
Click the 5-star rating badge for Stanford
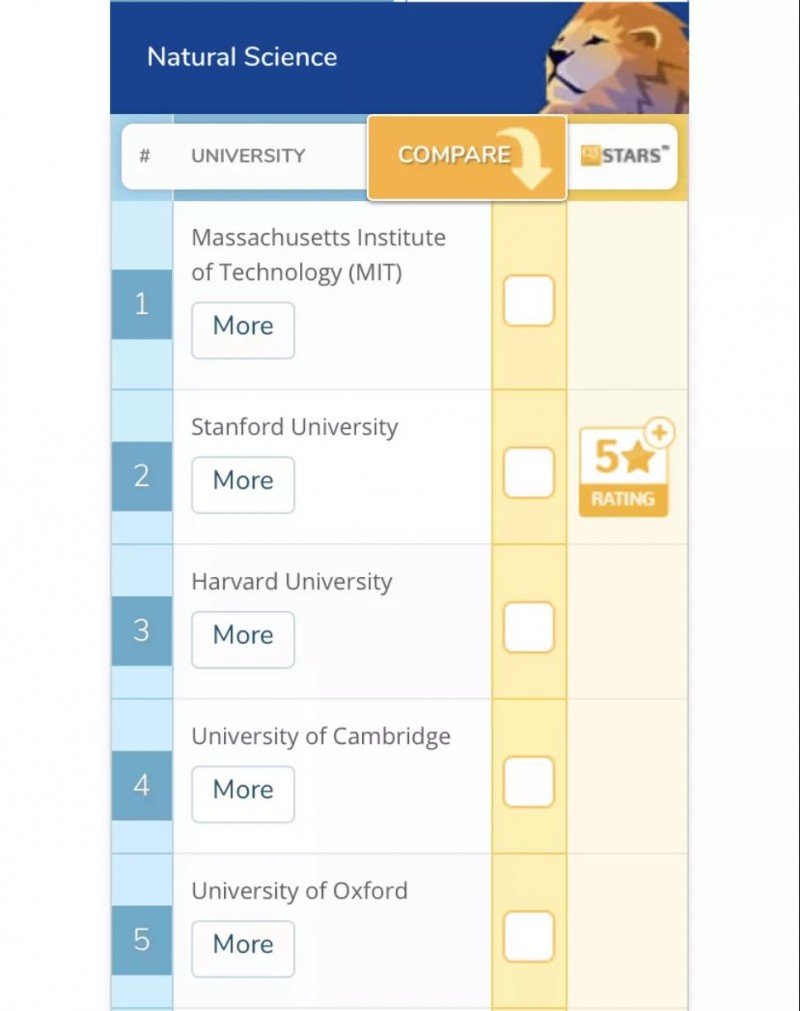click(623, 471)
